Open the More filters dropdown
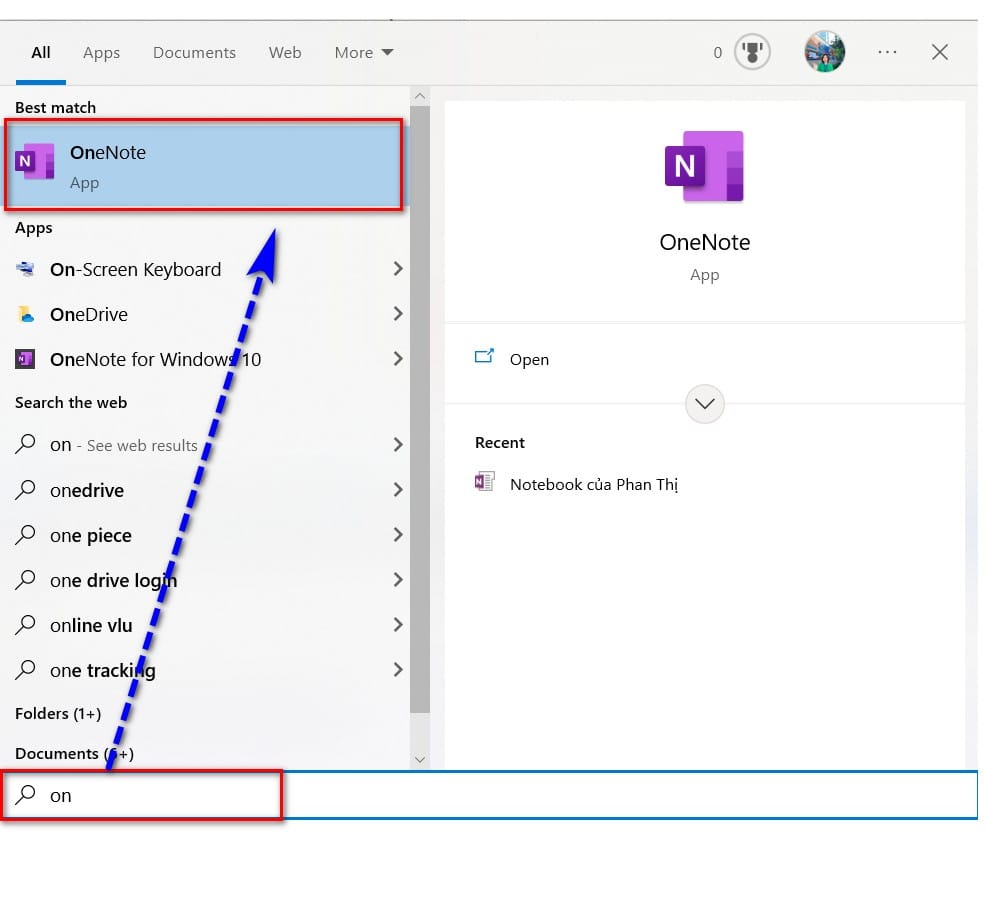This screenshot has width=987, height=899. tap(362, 52)
